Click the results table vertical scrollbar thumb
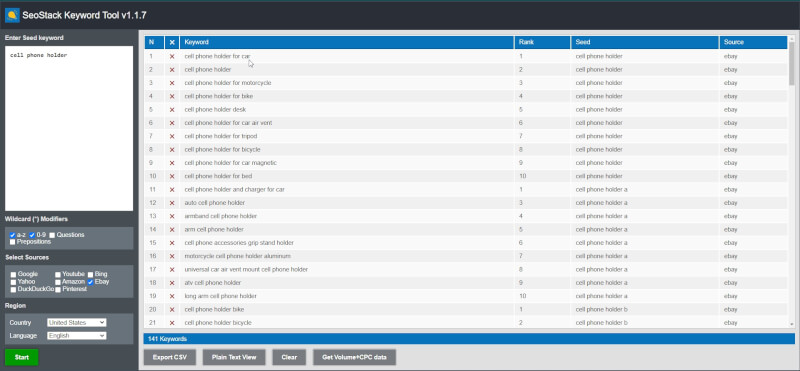This screenshot has height=371, width=800. pos(791,63)
